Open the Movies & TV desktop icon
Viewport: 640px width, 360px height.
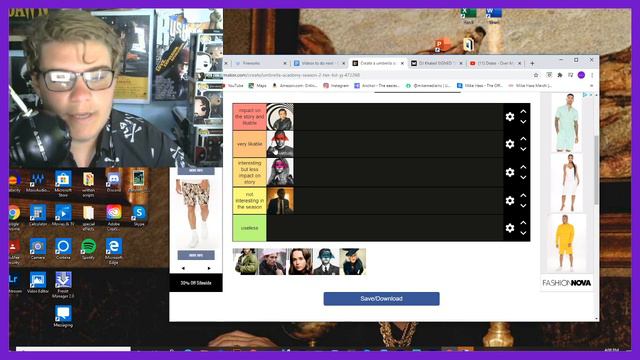point(63,215)
